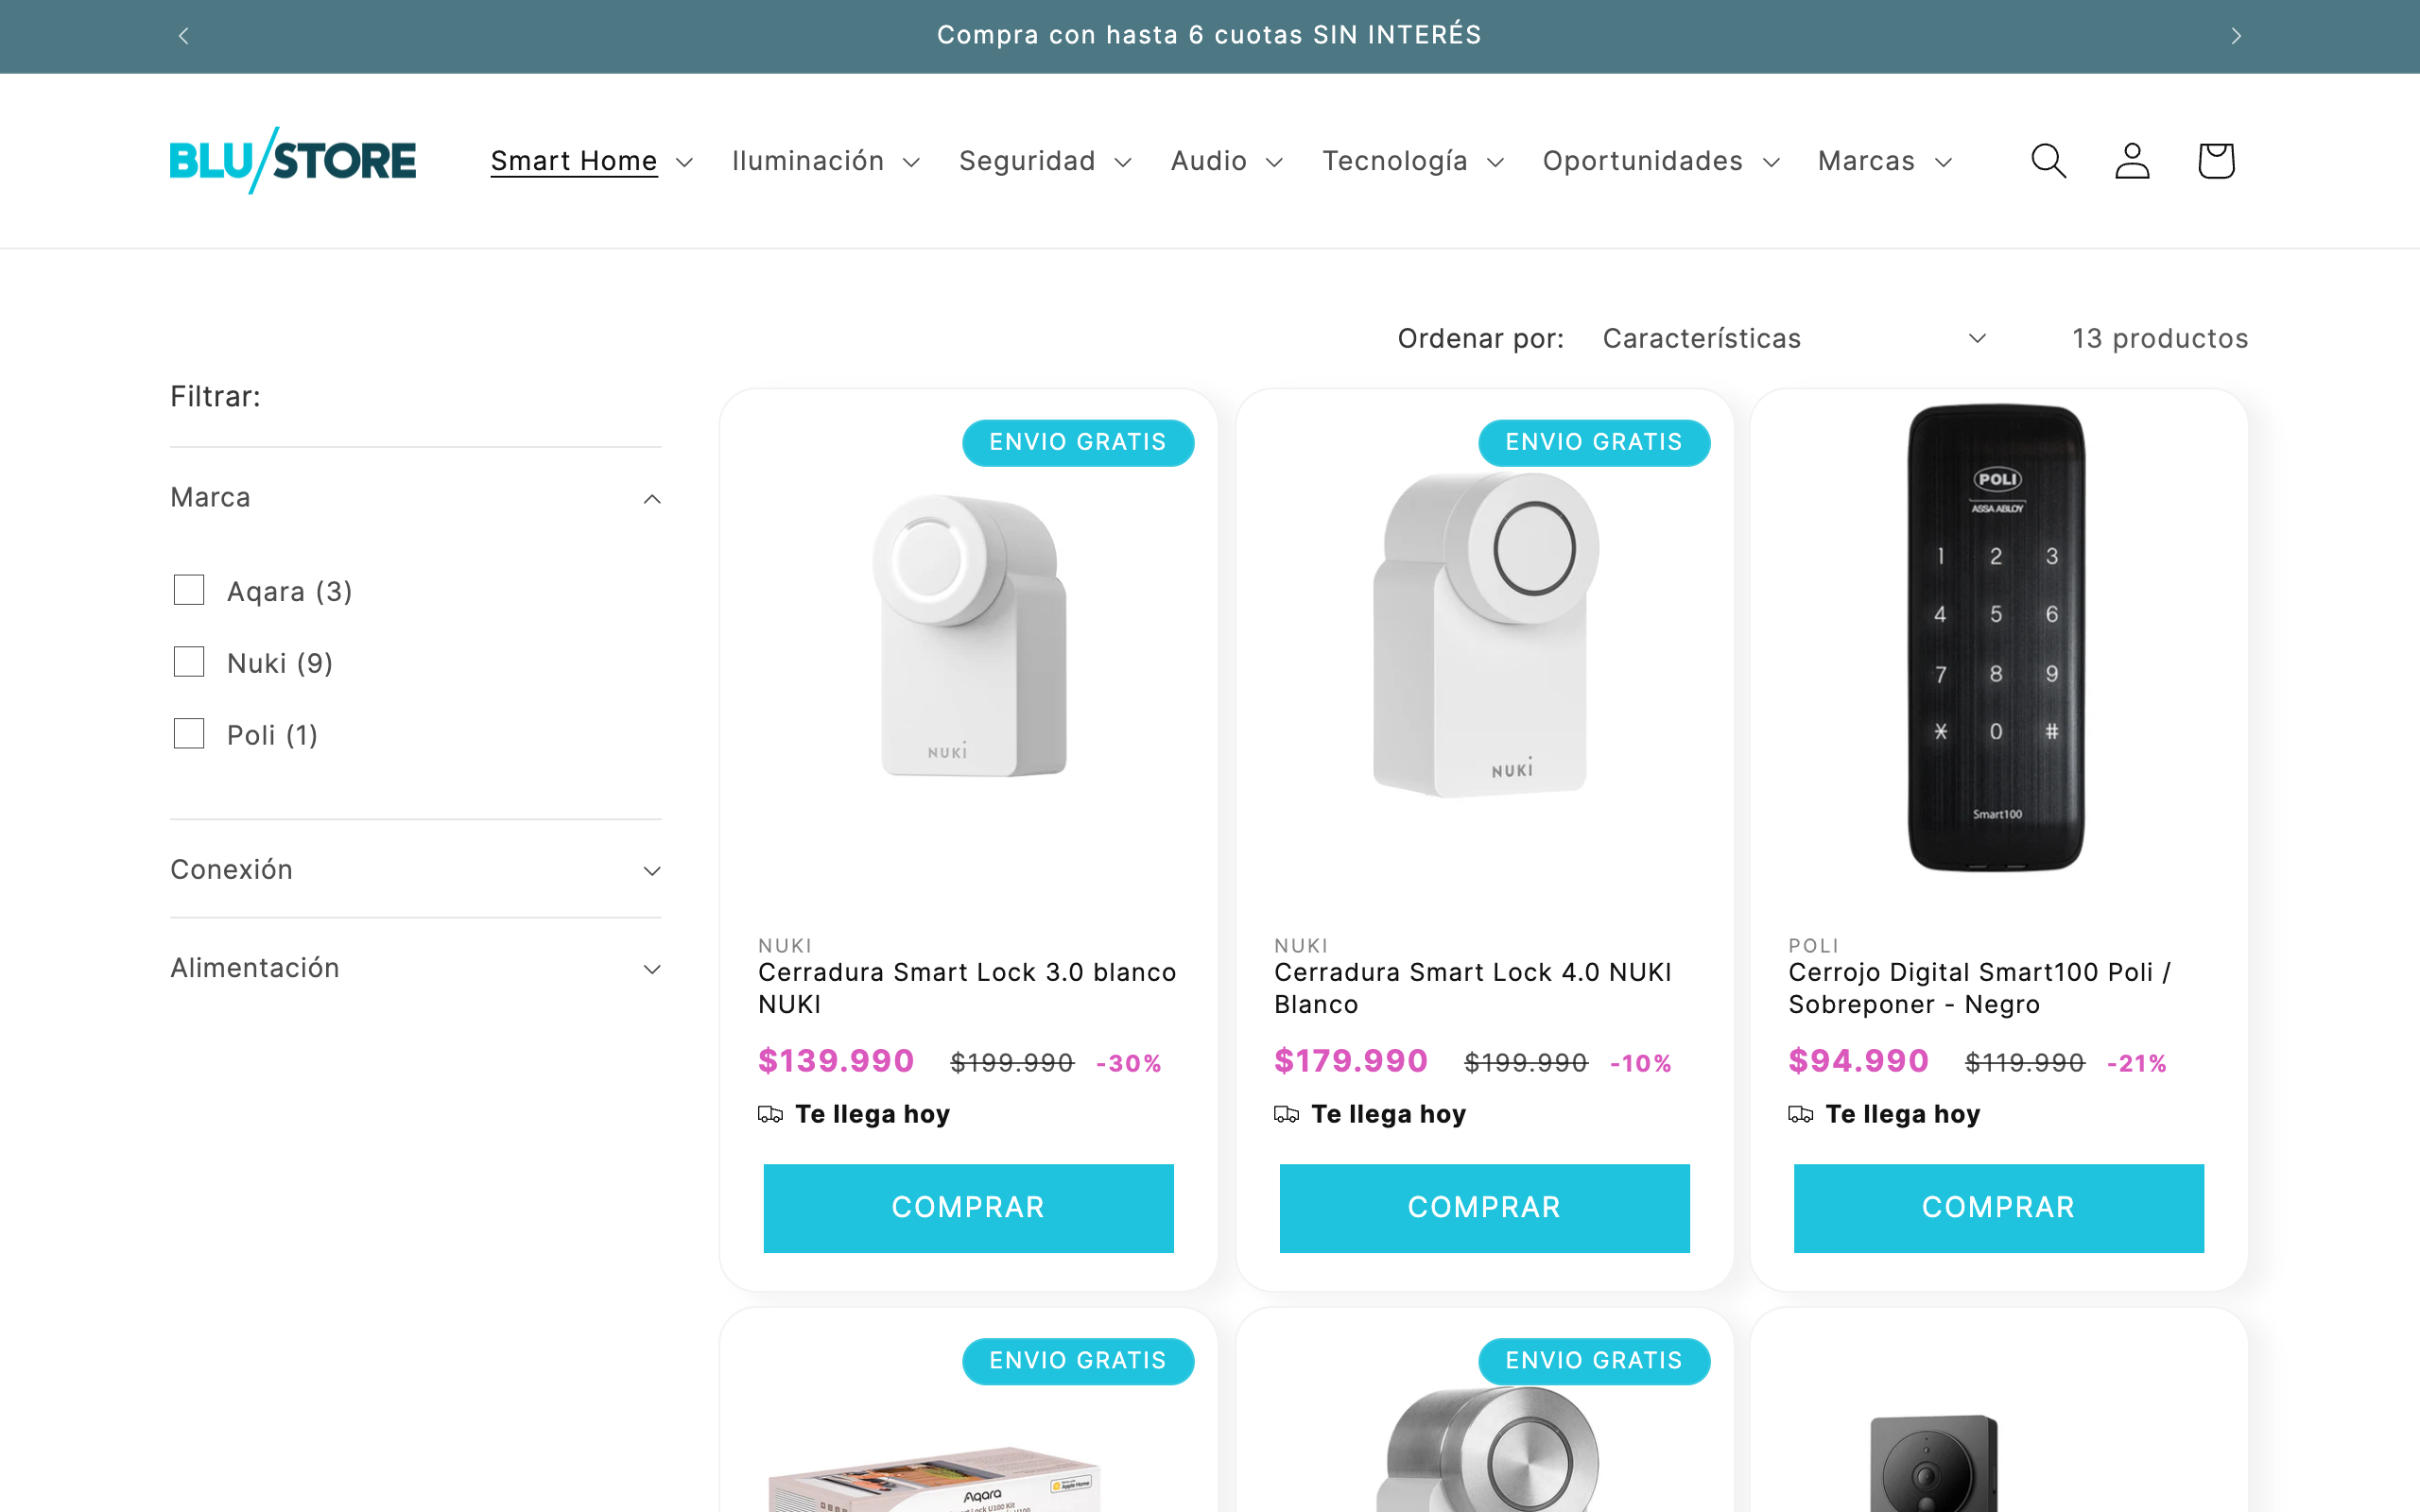
Task: Go to previous announcement with left arrow
Action: tap(184, 35)
